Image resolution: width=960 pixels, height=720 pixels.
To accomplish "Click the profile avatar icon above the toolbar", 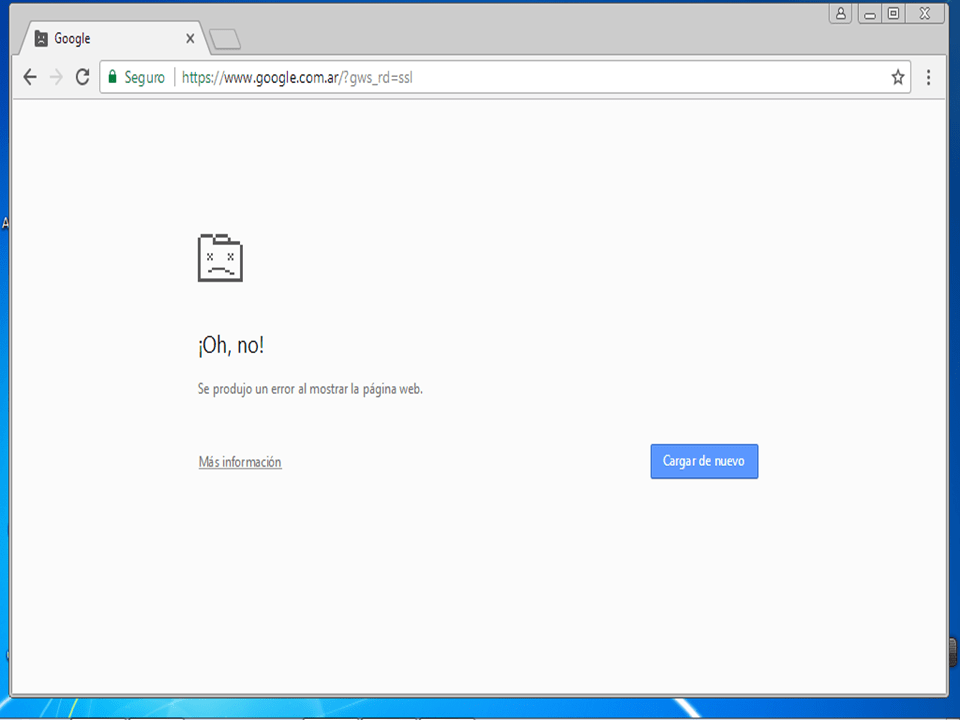I will click(x=840, y=13).
